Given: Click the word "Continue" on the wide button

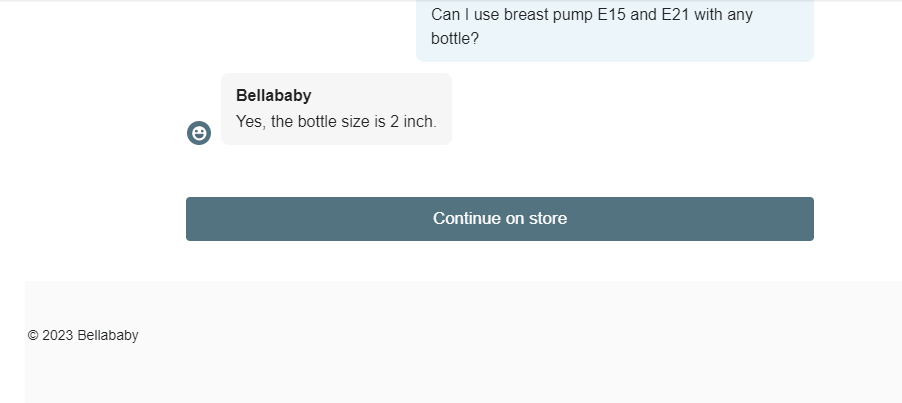Looking at the screenshot, I should pos(467,218).
